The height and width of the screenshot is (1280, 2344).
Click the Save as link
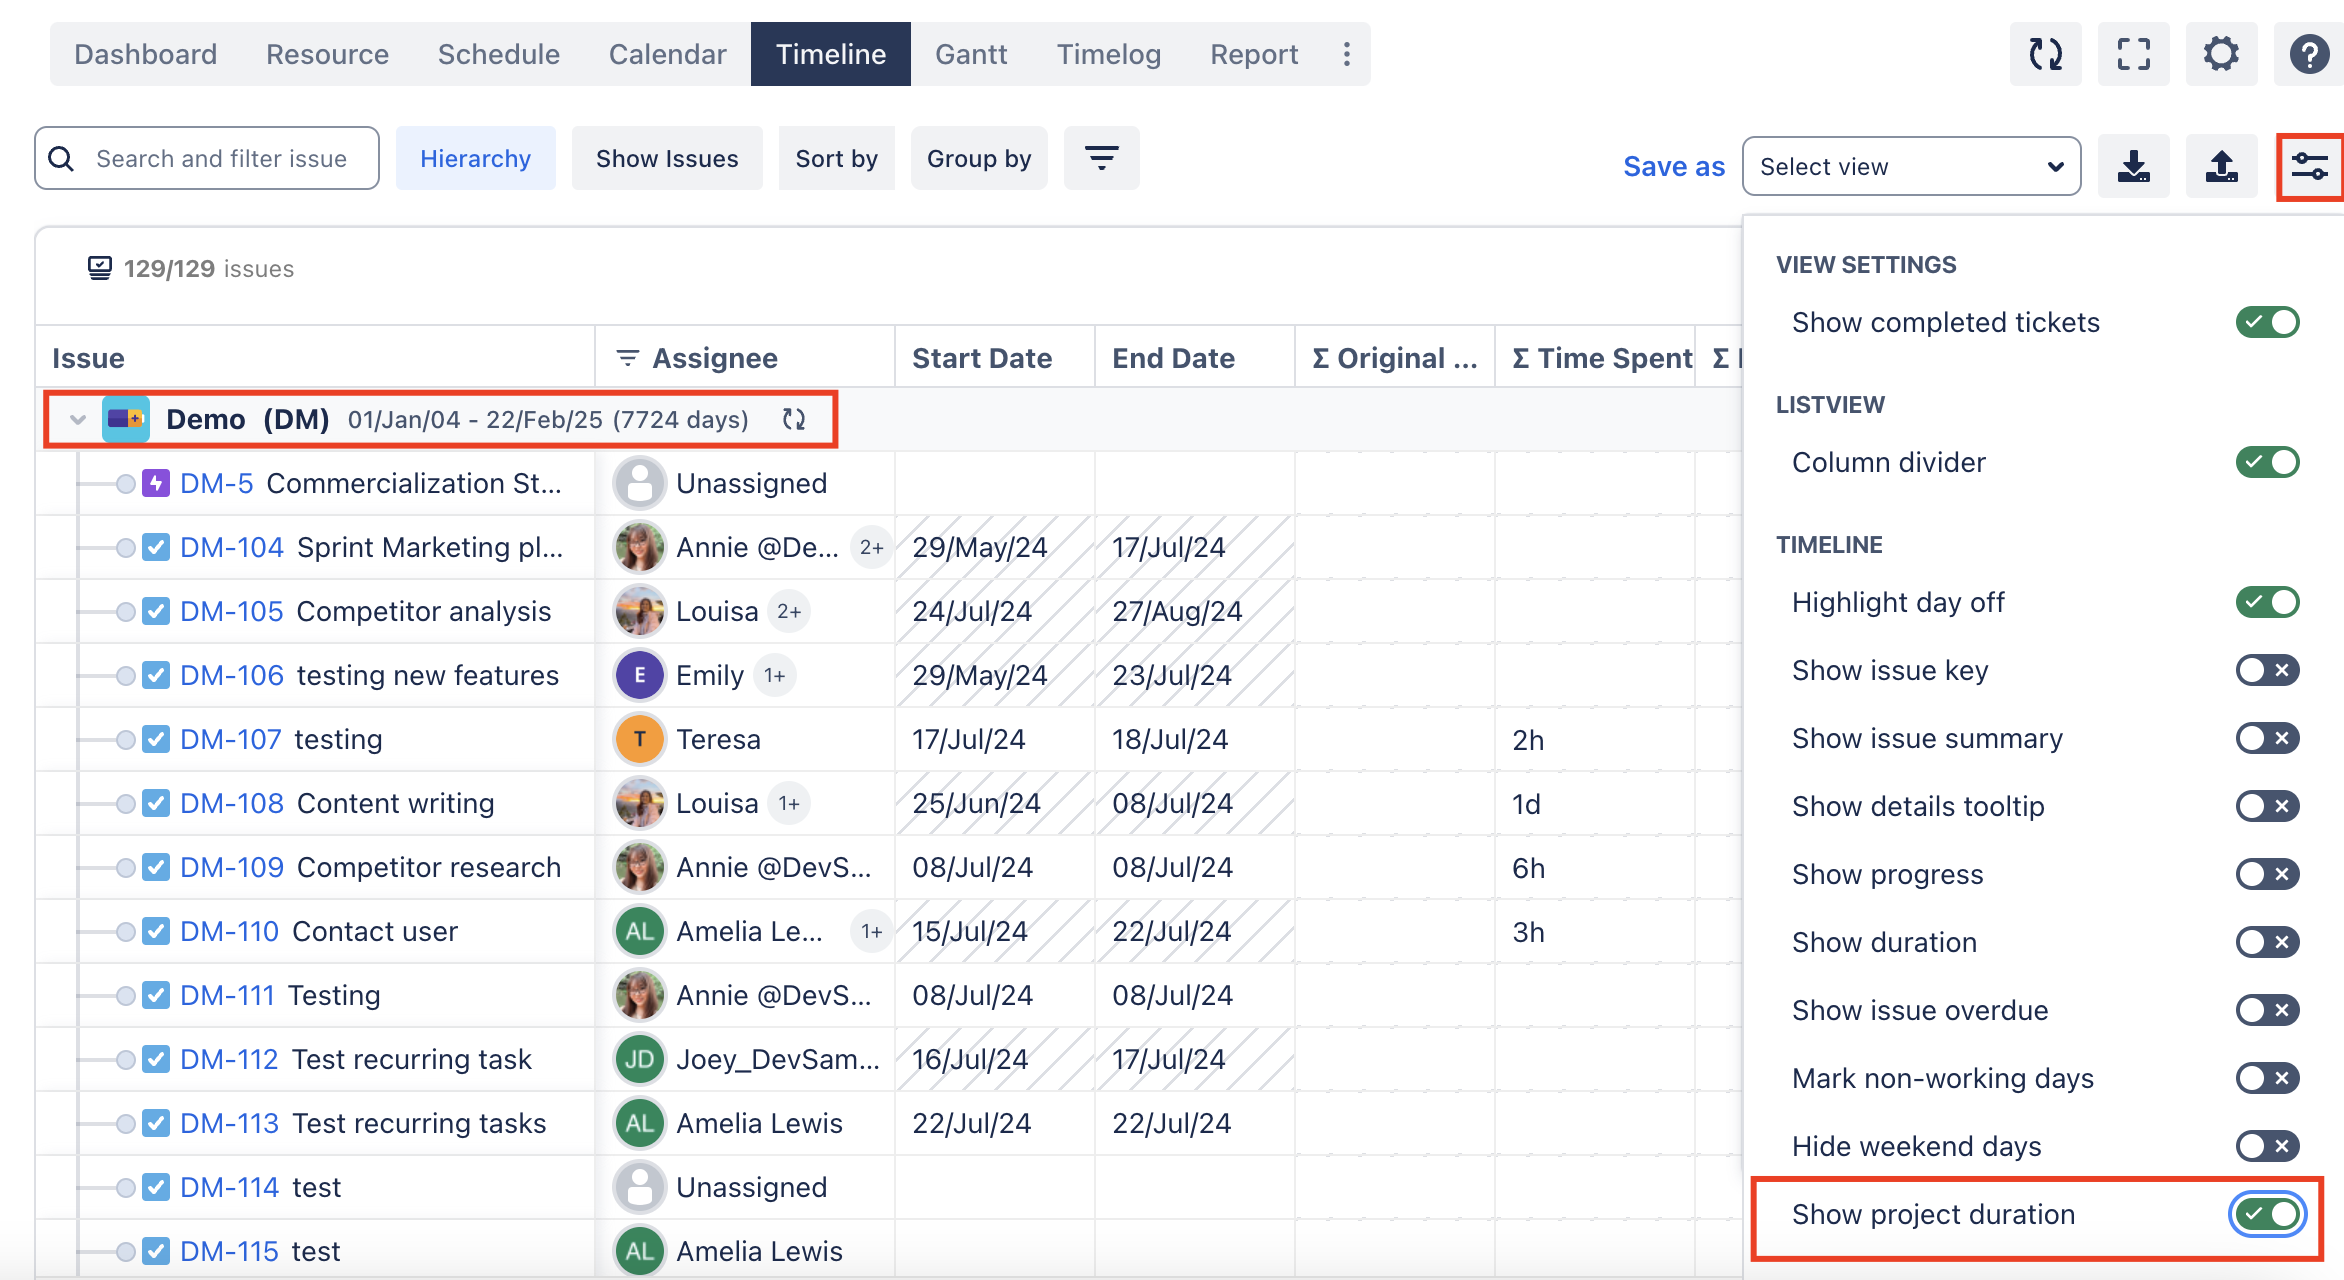coord(1673,166)
